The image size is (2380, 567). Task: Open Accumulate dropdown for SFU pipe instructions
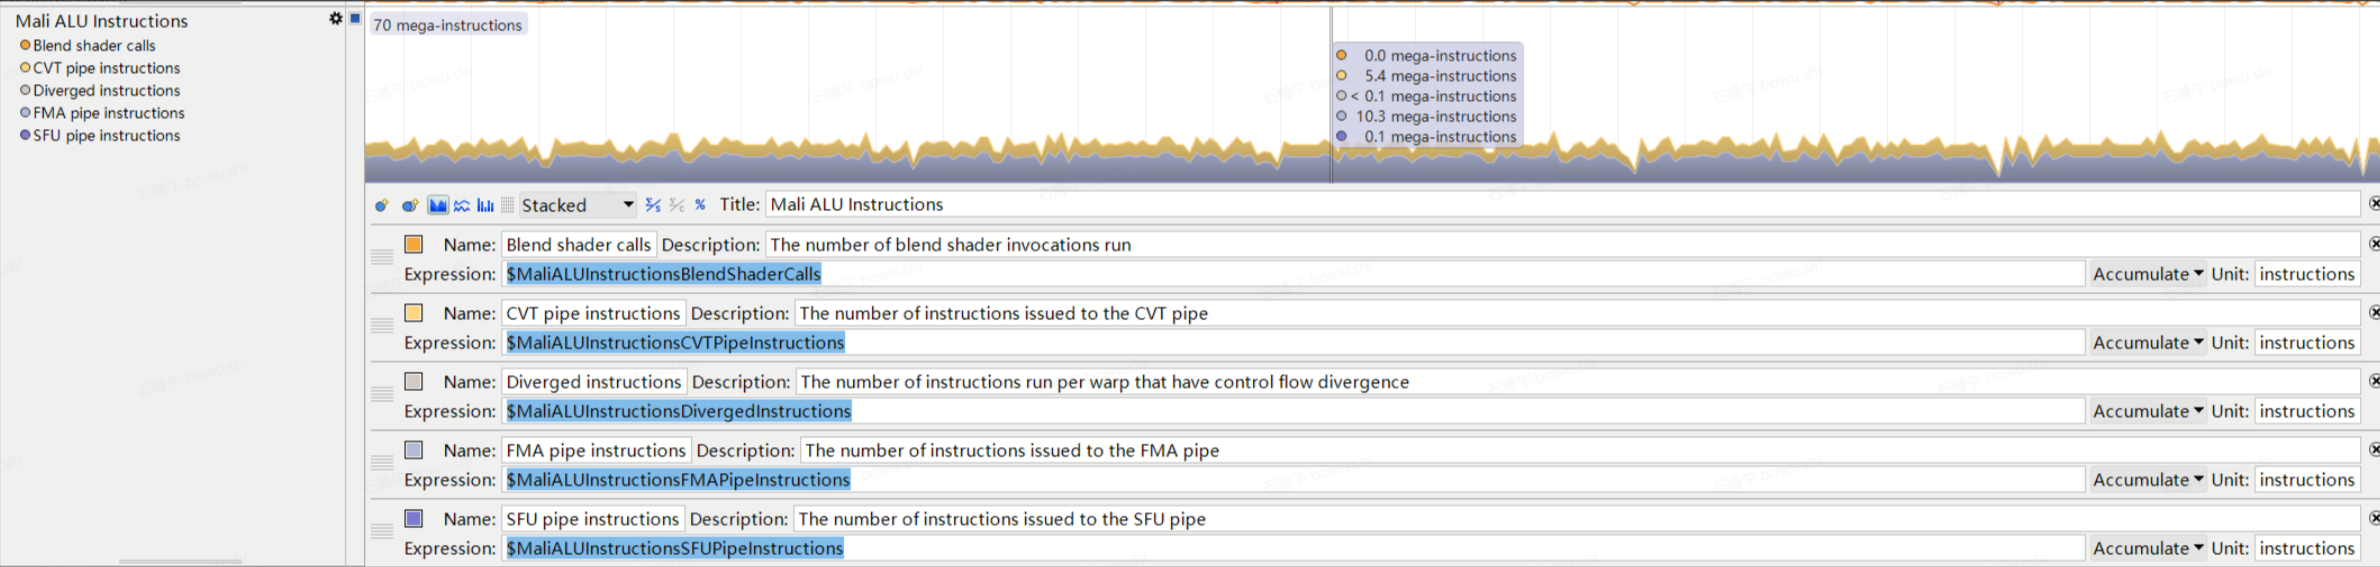coord(2148,548)
